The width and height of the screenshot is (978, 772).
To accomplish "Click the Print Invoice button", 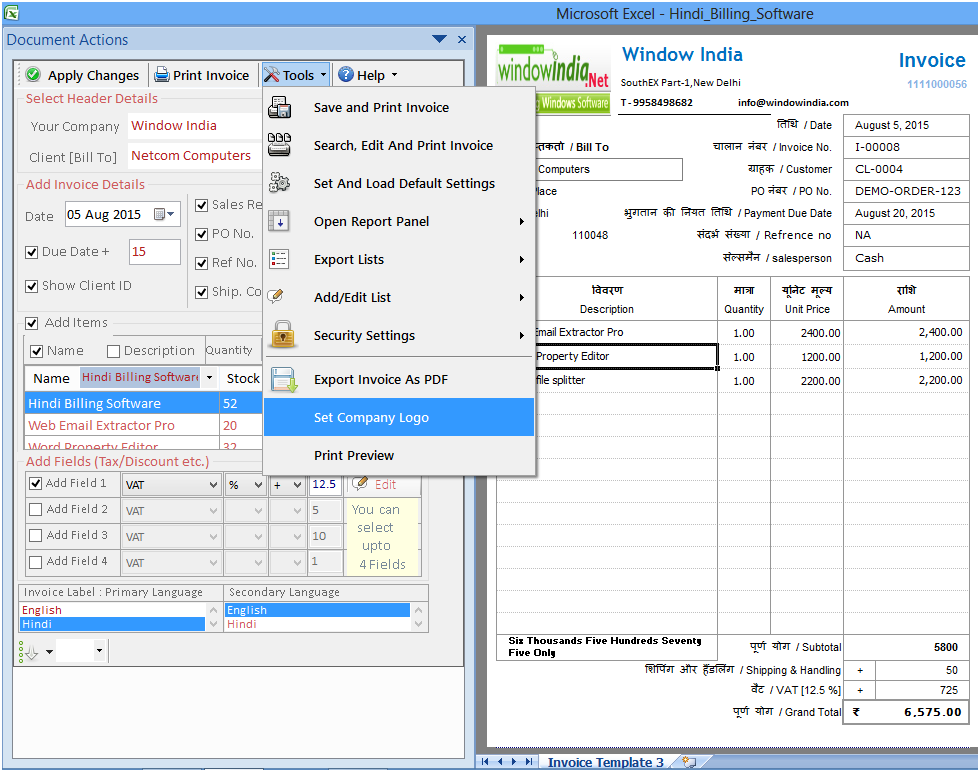I will 202,75.
